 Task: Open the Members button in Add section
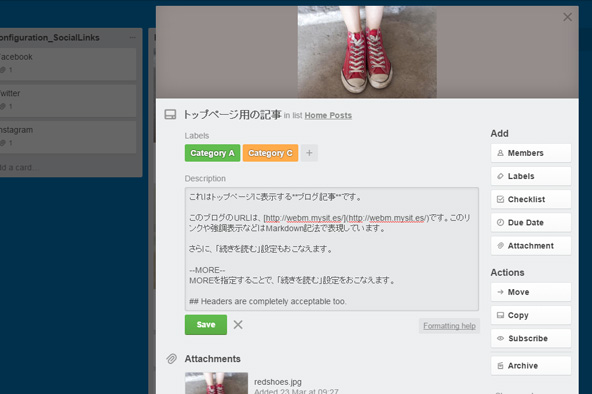click(531, 153)
